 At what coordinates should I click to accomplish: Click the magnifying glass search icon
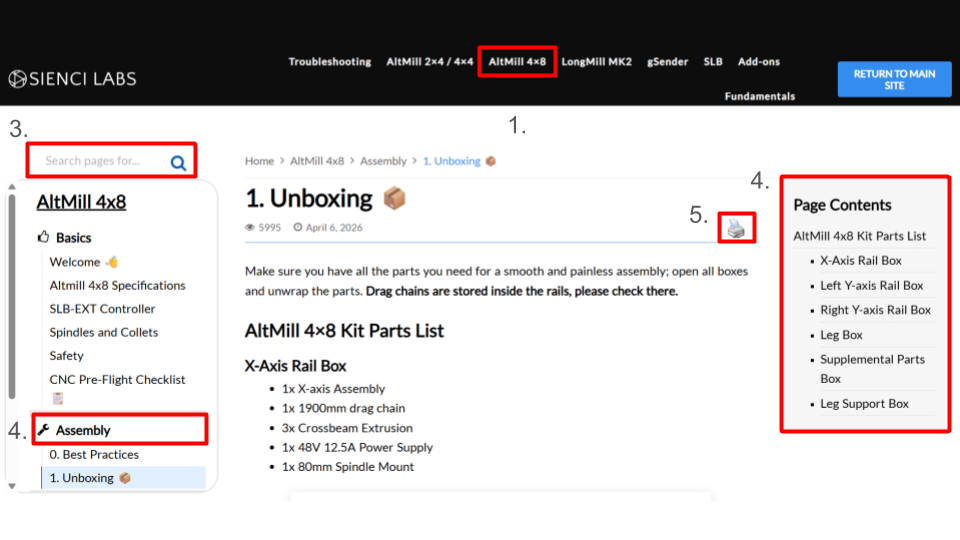(x=178, y=163)
